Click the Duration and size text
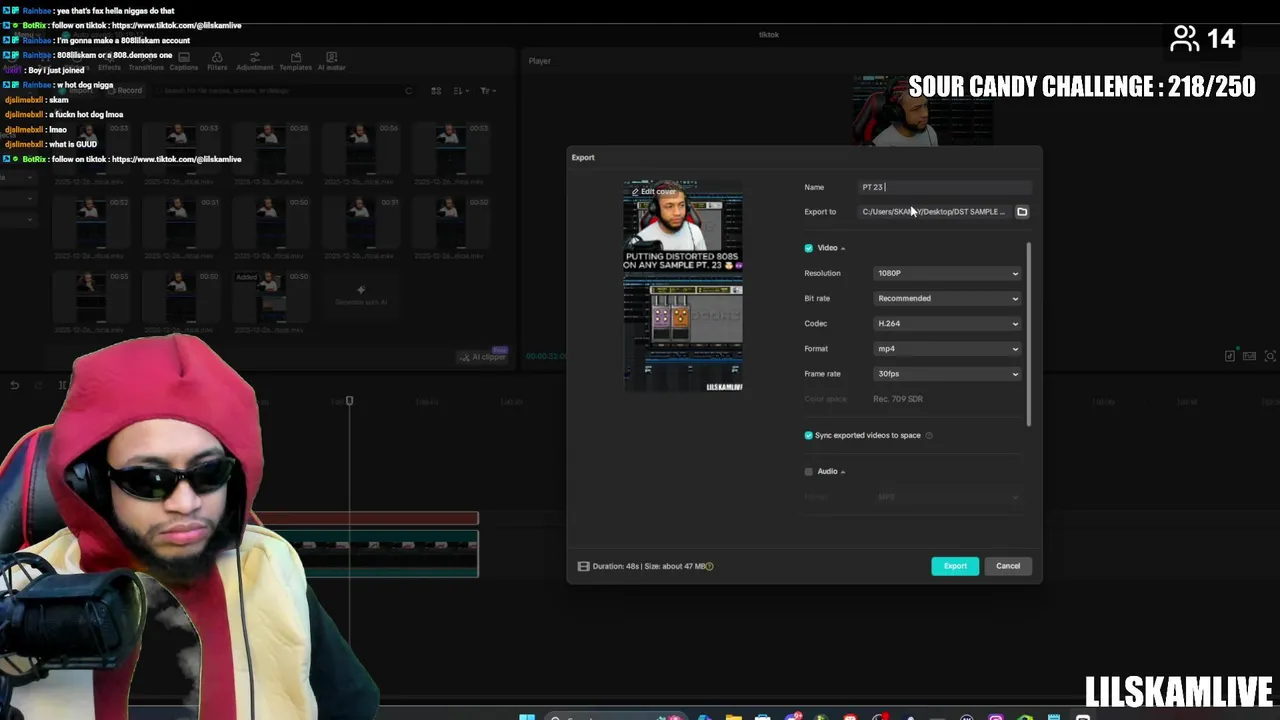 (649, 566)
